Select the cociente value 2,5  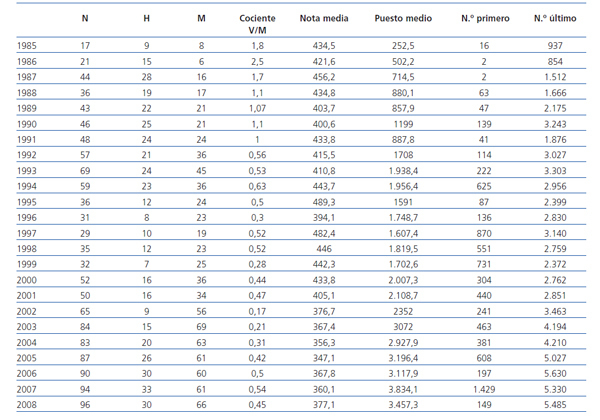tap(257, 62)
